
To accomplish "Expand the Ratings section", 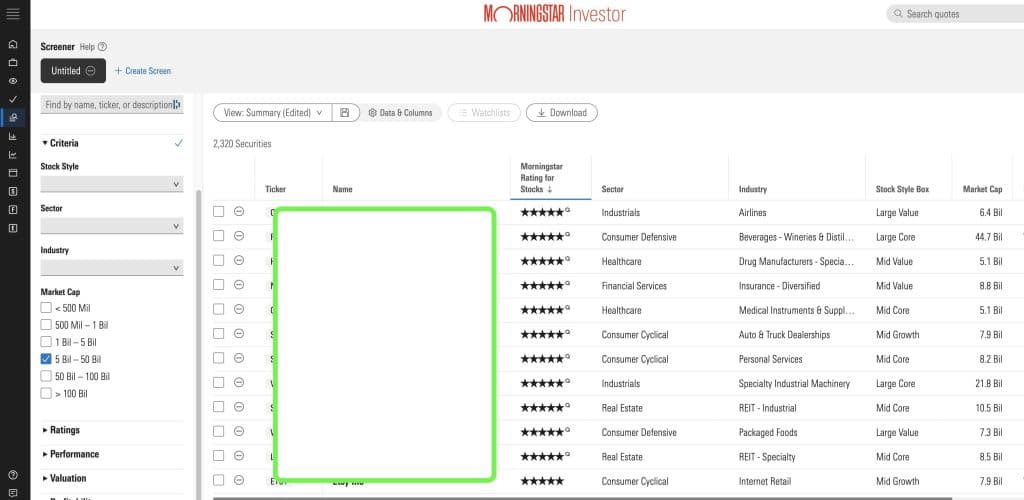I will (61, 430).
